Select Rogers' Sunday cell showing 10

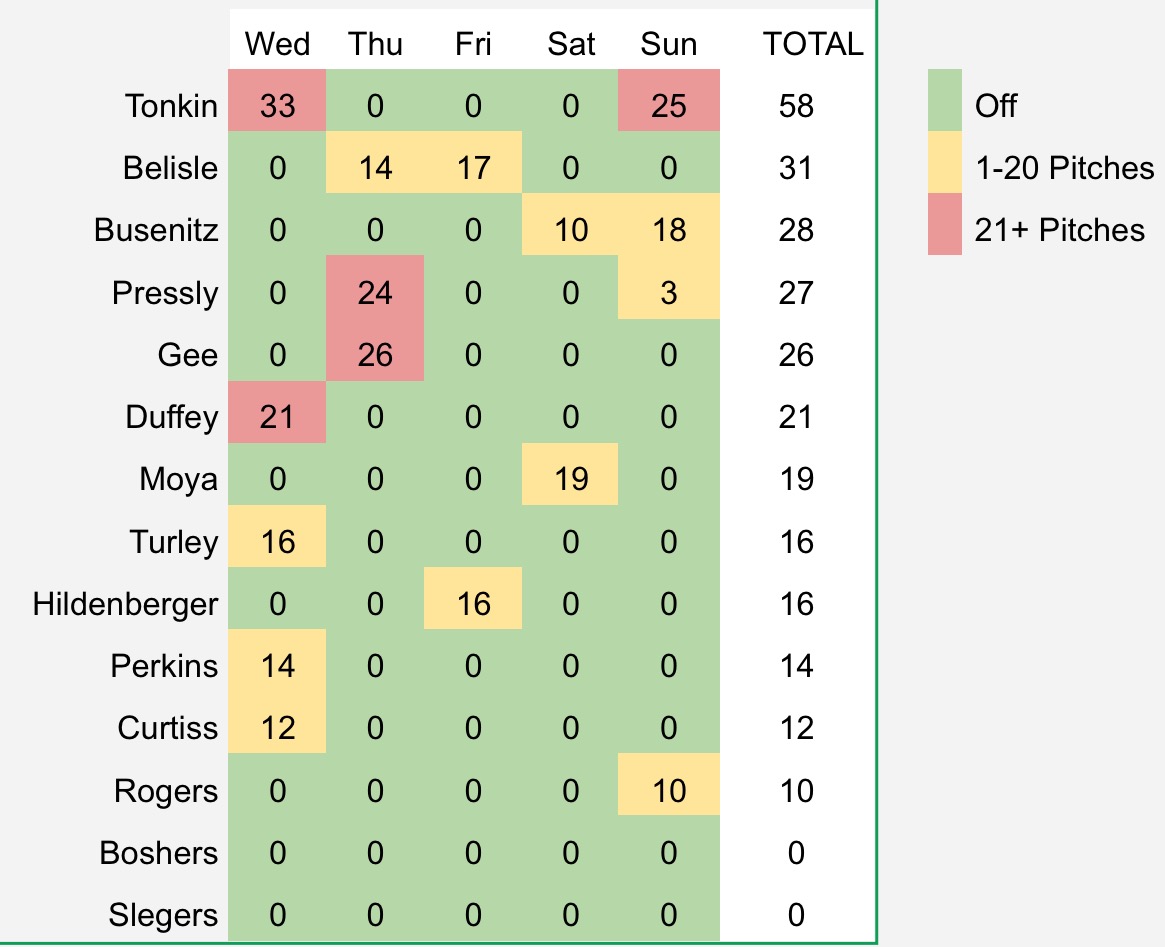pyautogui.click(x=669, y=791)
